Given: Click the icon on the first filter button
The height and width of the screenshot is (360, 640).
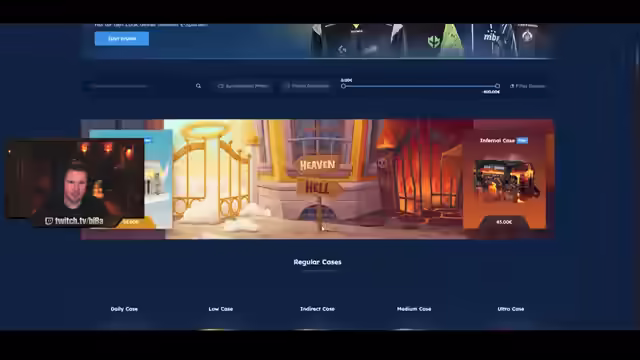Looking at the screenshot, I should (221, 86).
